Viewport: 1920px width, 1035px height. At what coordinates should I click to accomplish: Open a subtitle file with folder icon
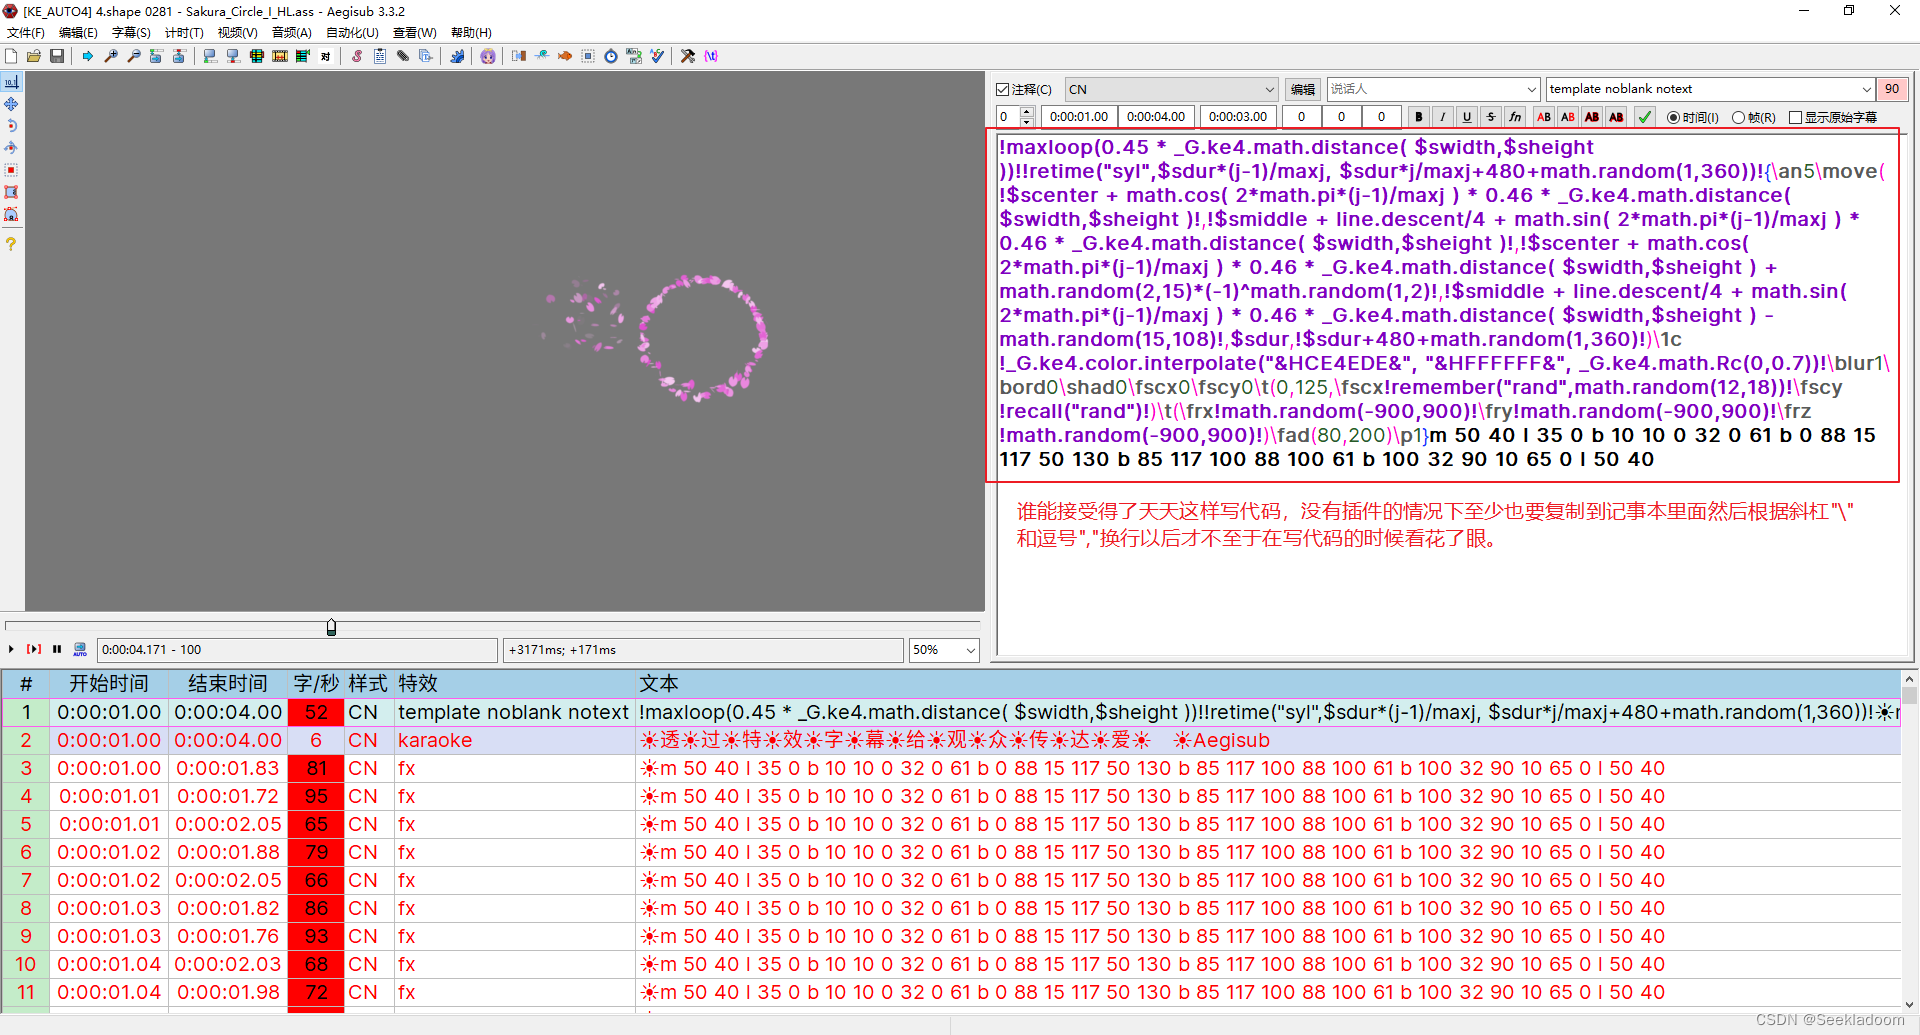tap(34, 56)
